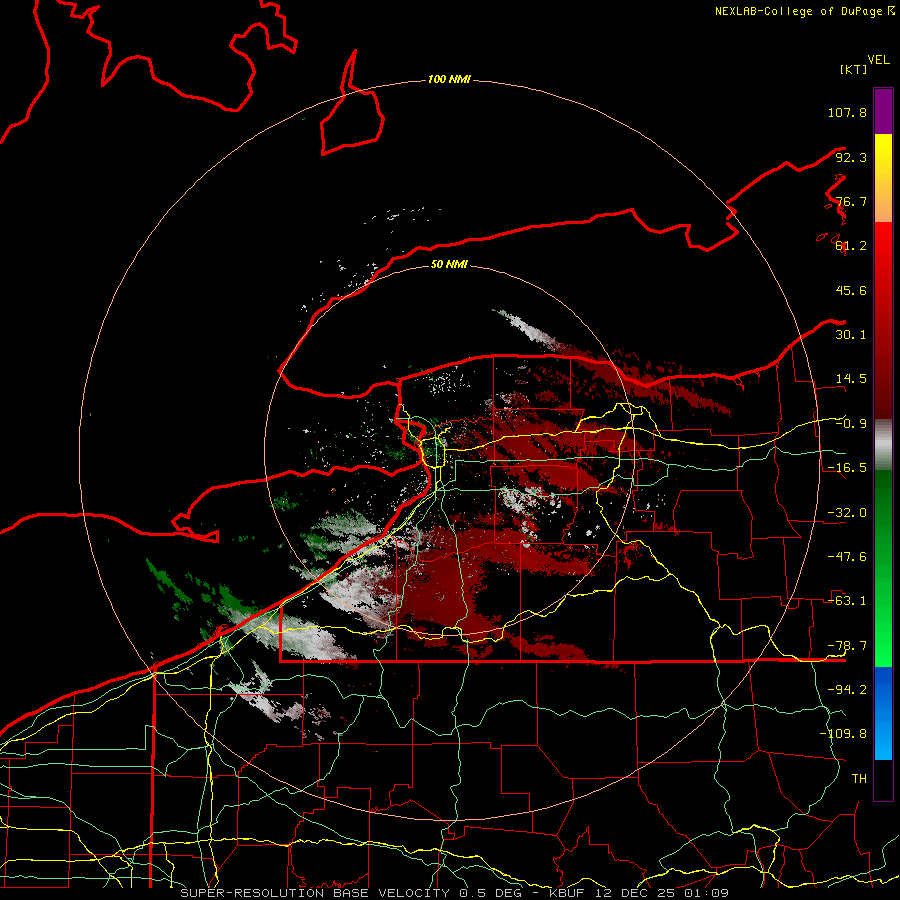This screenshot has width=900, height=900.
Task: Click the TH label on the color scale
Action: (859, 779)
